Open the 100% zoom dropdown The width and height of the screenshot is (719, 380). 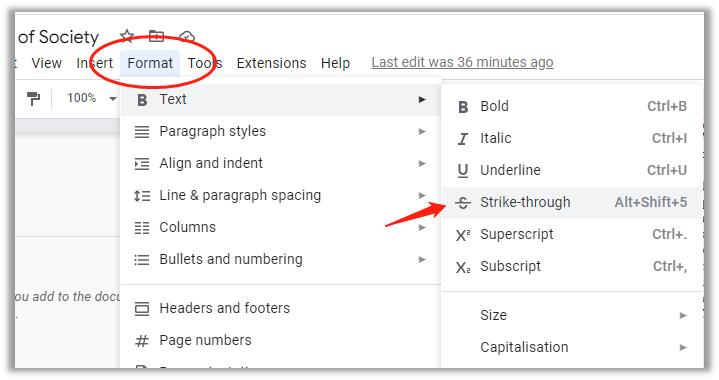click(x=91, y=98)
